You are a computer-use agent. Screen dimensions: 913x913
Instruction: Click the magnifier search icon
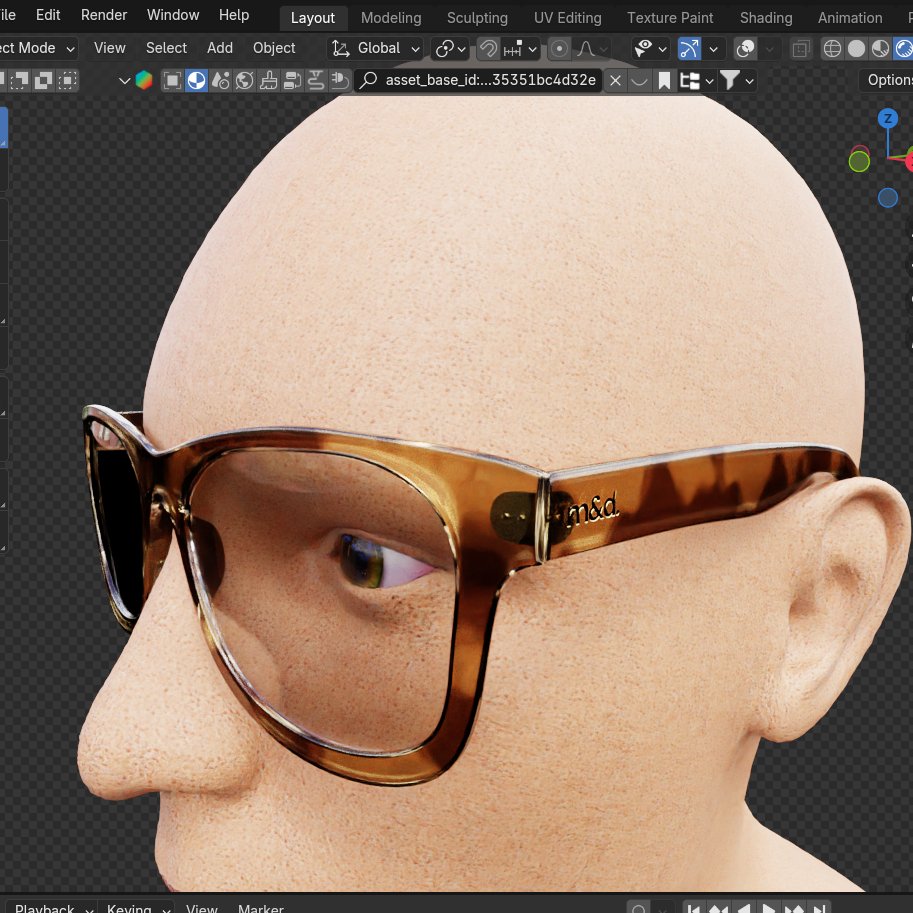point(368,80)
